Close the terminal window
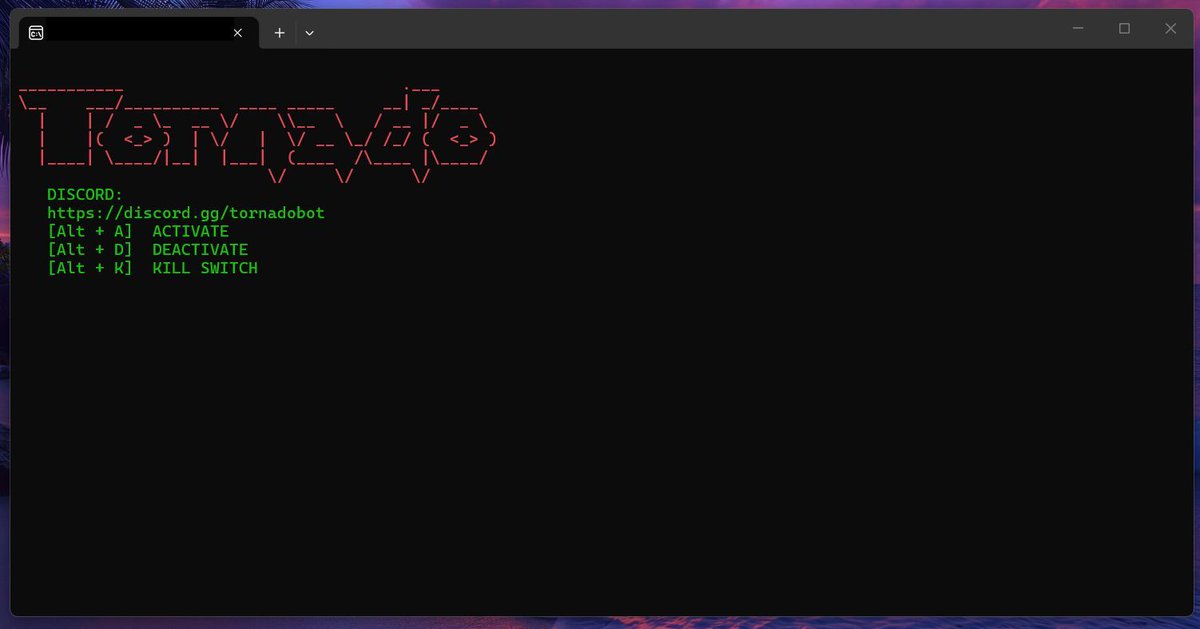 tap(1170, 29)
